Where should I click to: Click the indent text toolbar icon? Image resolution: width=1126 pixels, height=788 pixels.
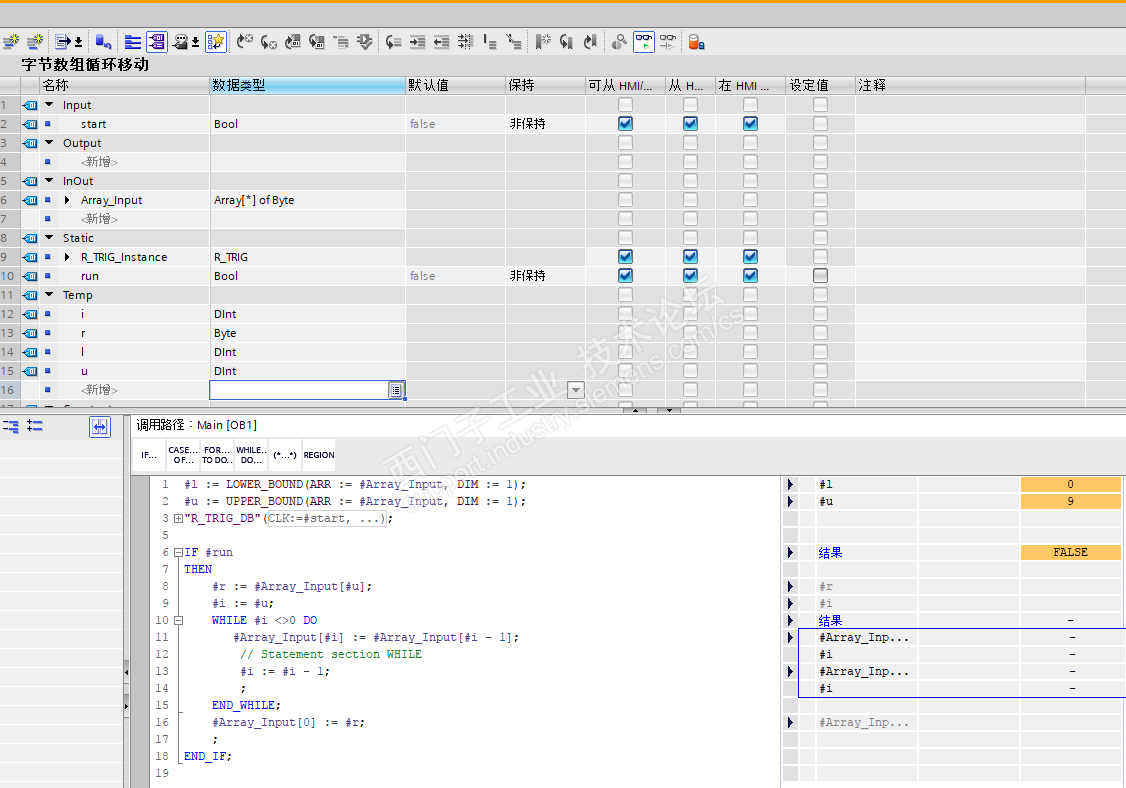tap(418, 41)
